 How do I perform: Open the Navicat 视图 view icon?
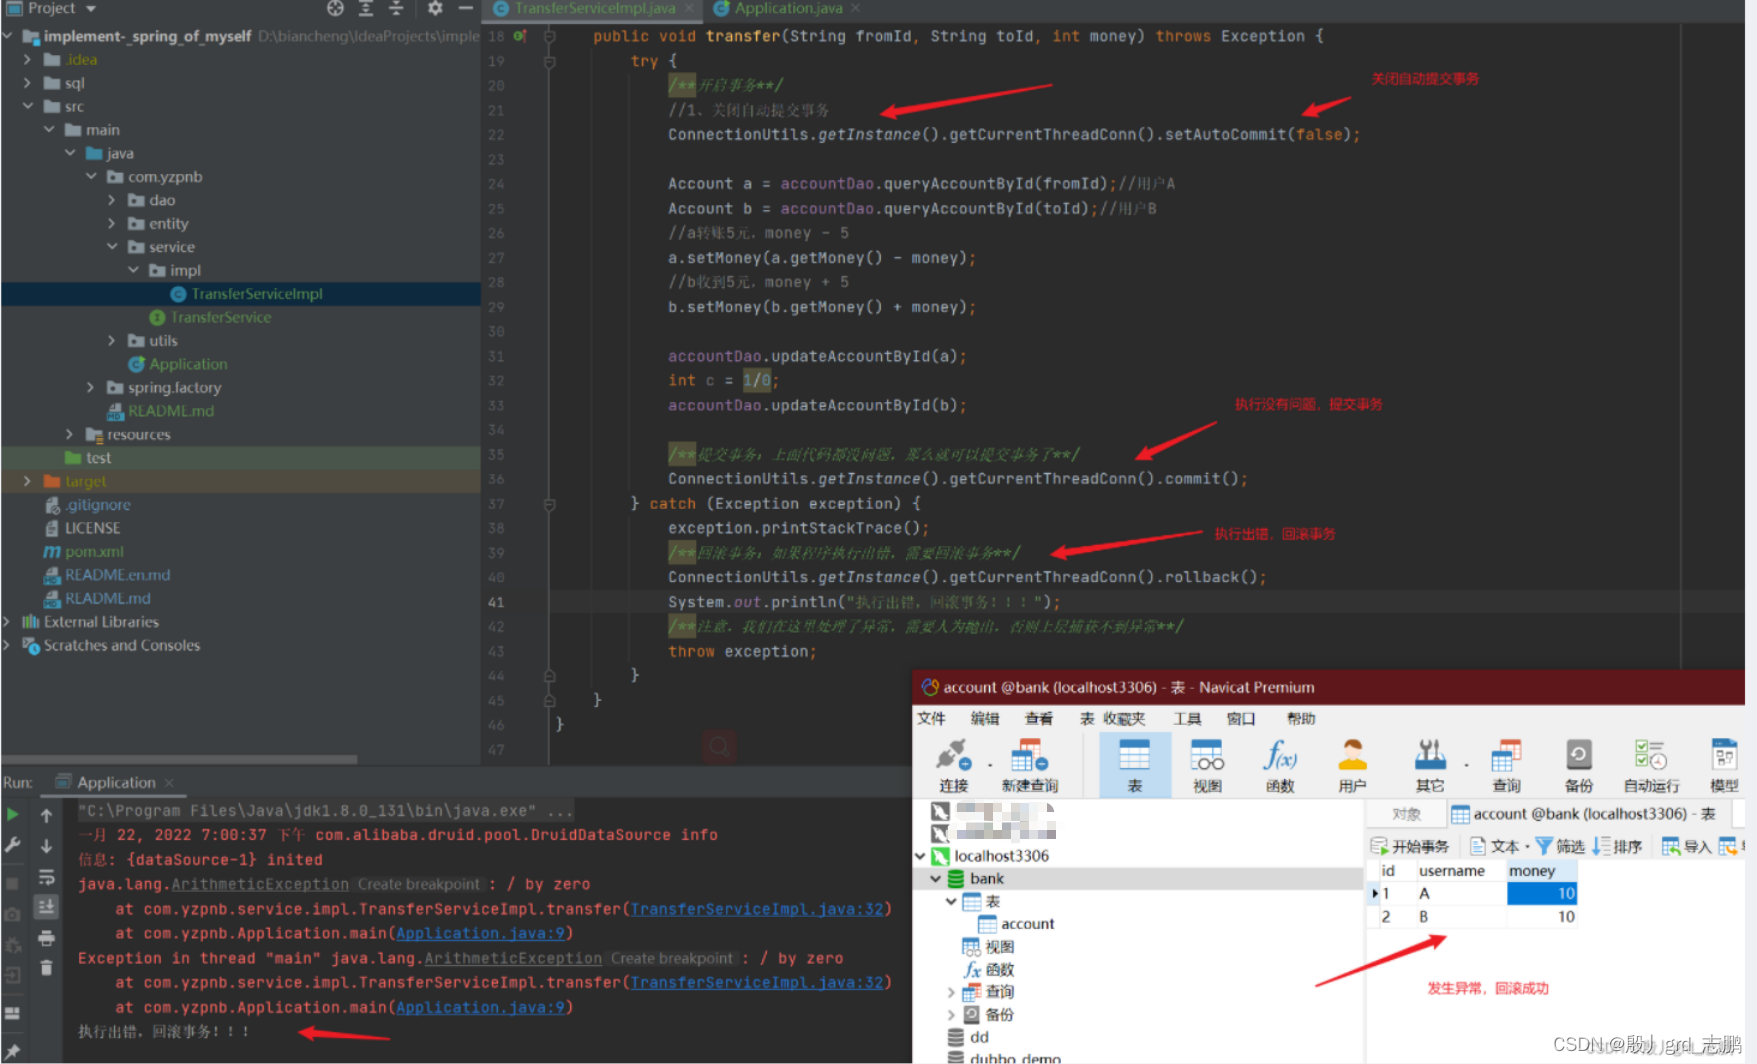1207,765
